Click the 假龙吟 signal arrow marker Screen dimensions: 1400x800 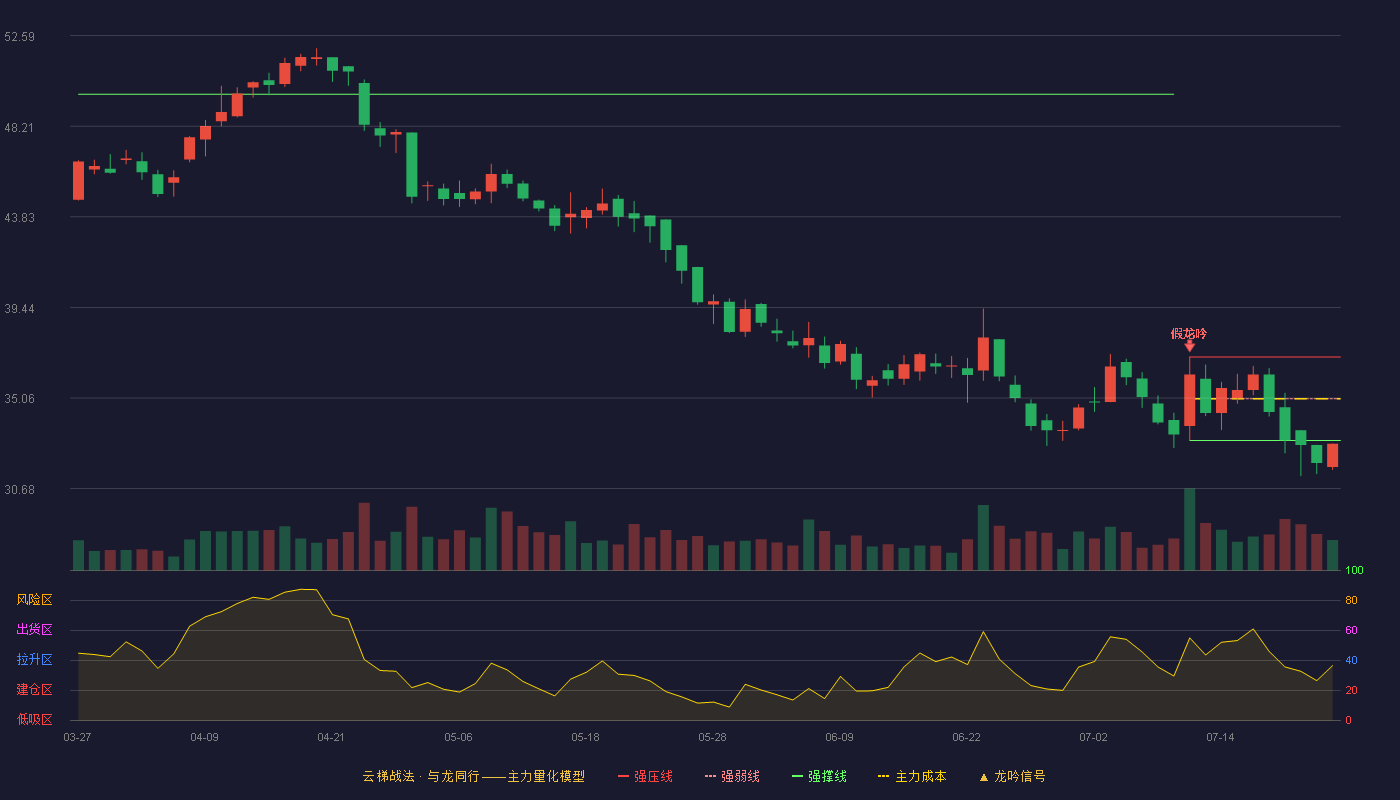[x=1189, y=346]
